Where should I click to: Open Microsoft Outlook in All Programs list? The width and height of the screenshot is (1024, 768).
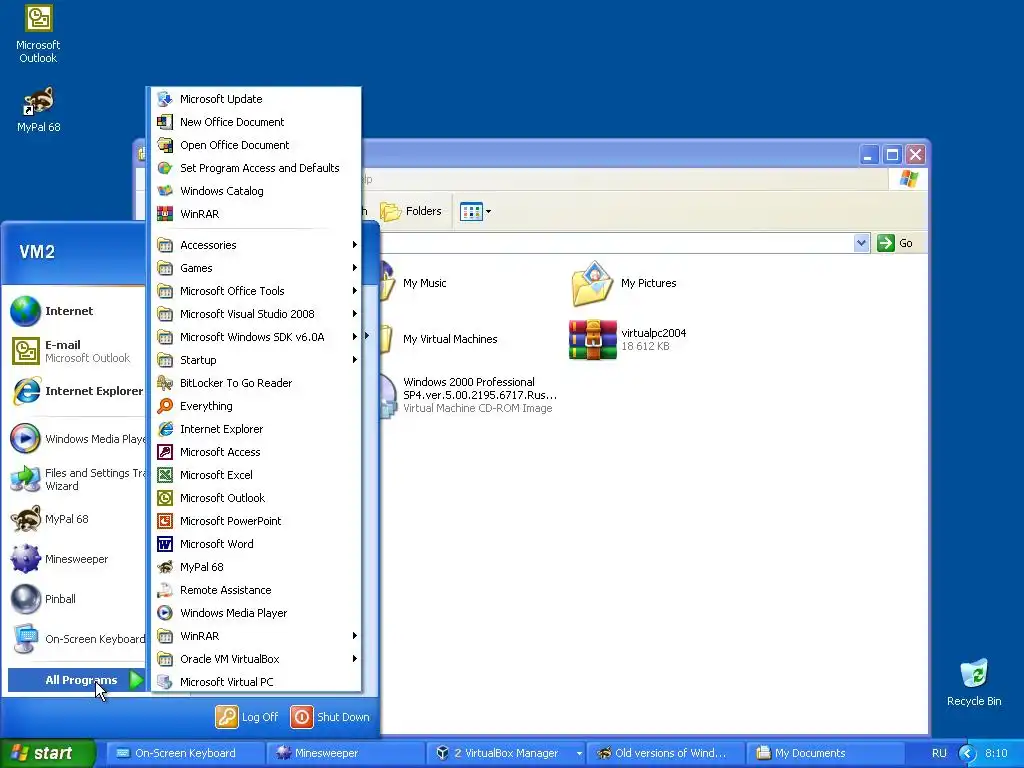click(256, 498)
